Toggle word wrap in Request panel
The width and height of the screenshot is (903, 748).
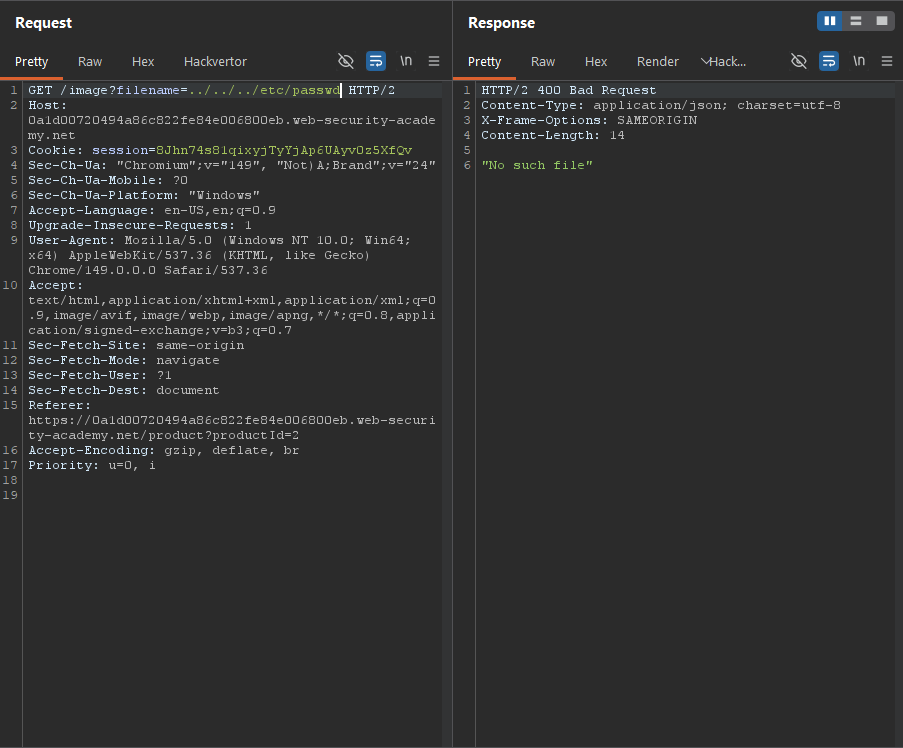pos(376,61)
